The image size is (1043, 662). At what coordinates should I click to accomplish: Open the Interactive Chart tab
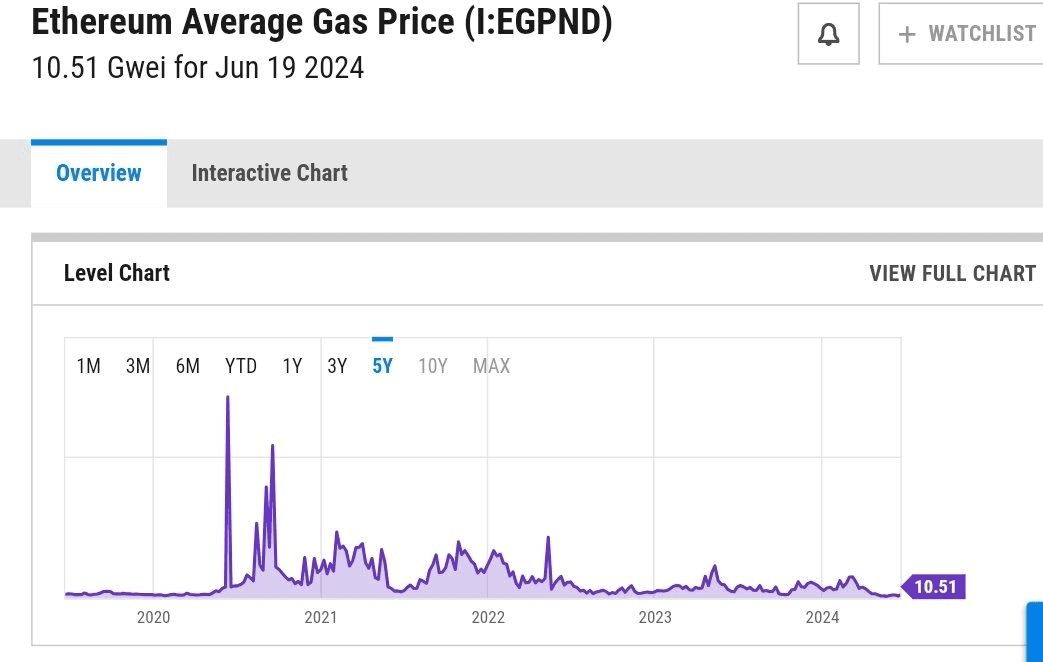269,173
